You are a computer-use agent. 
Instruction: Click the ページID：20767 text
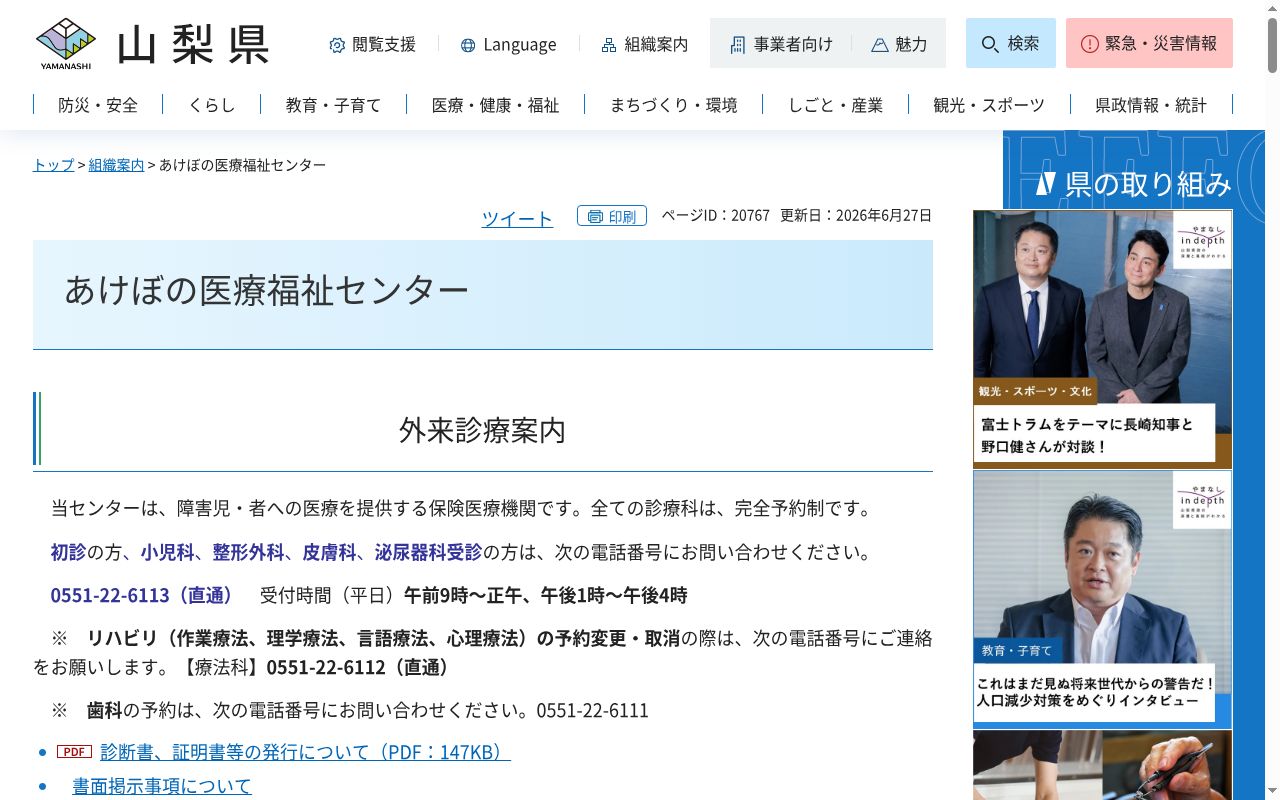[716, 215]
